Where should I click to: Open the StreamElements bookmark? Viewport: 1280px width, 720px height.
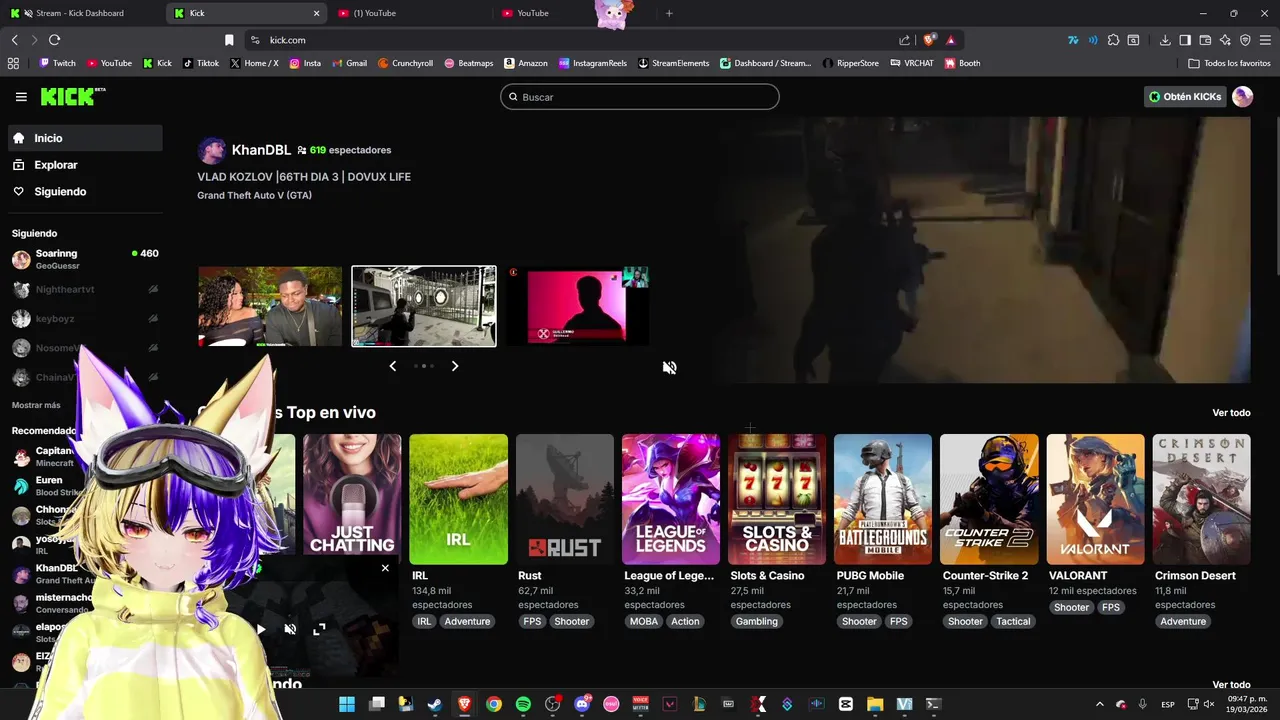673,63
